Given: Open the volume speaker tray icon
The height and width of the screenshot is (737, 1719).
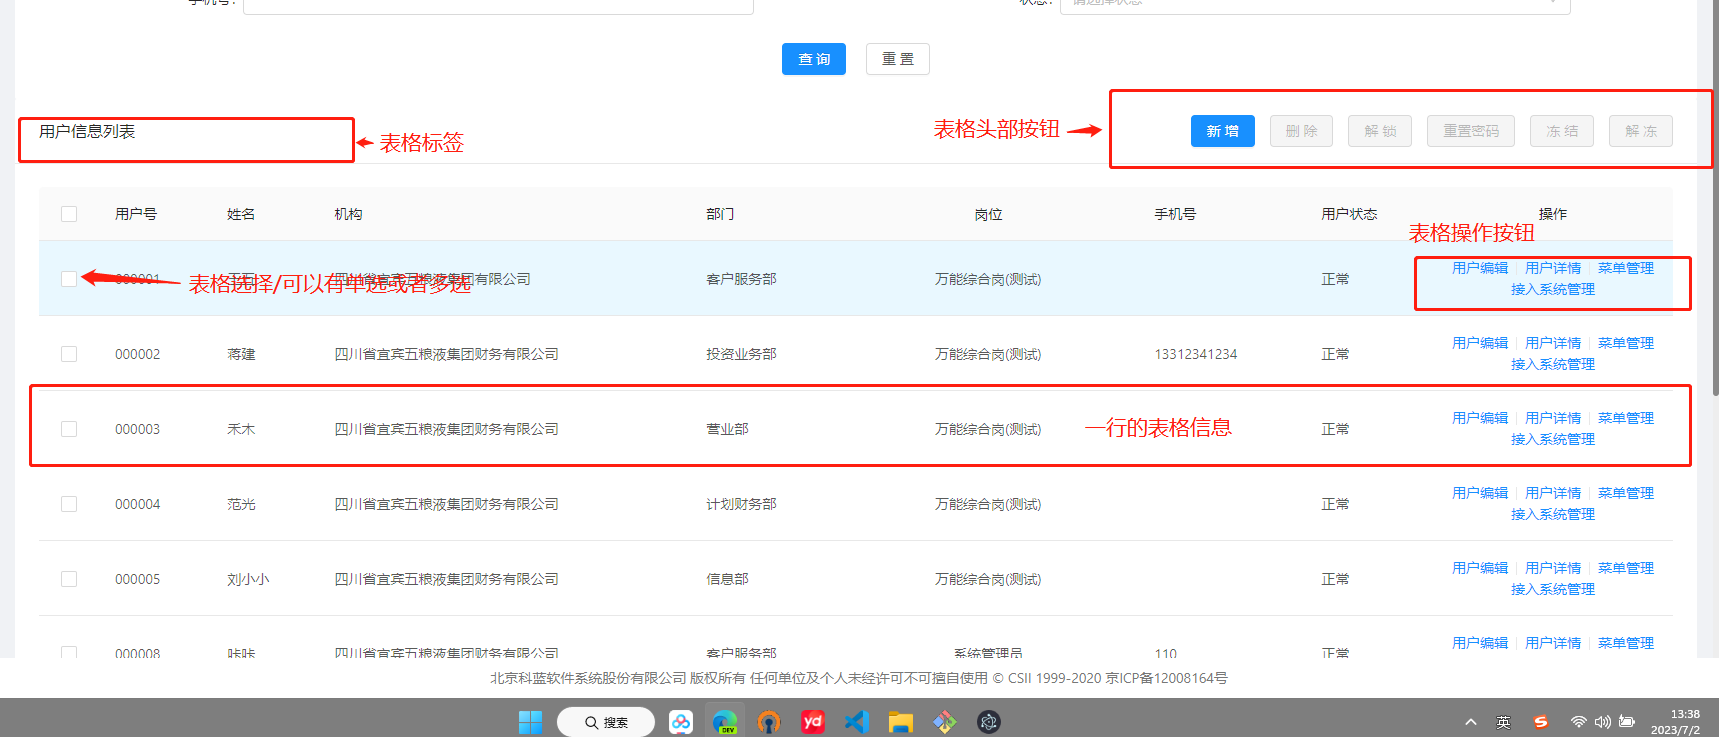Looking at the screenshot, I should (x=1602, y=722).
